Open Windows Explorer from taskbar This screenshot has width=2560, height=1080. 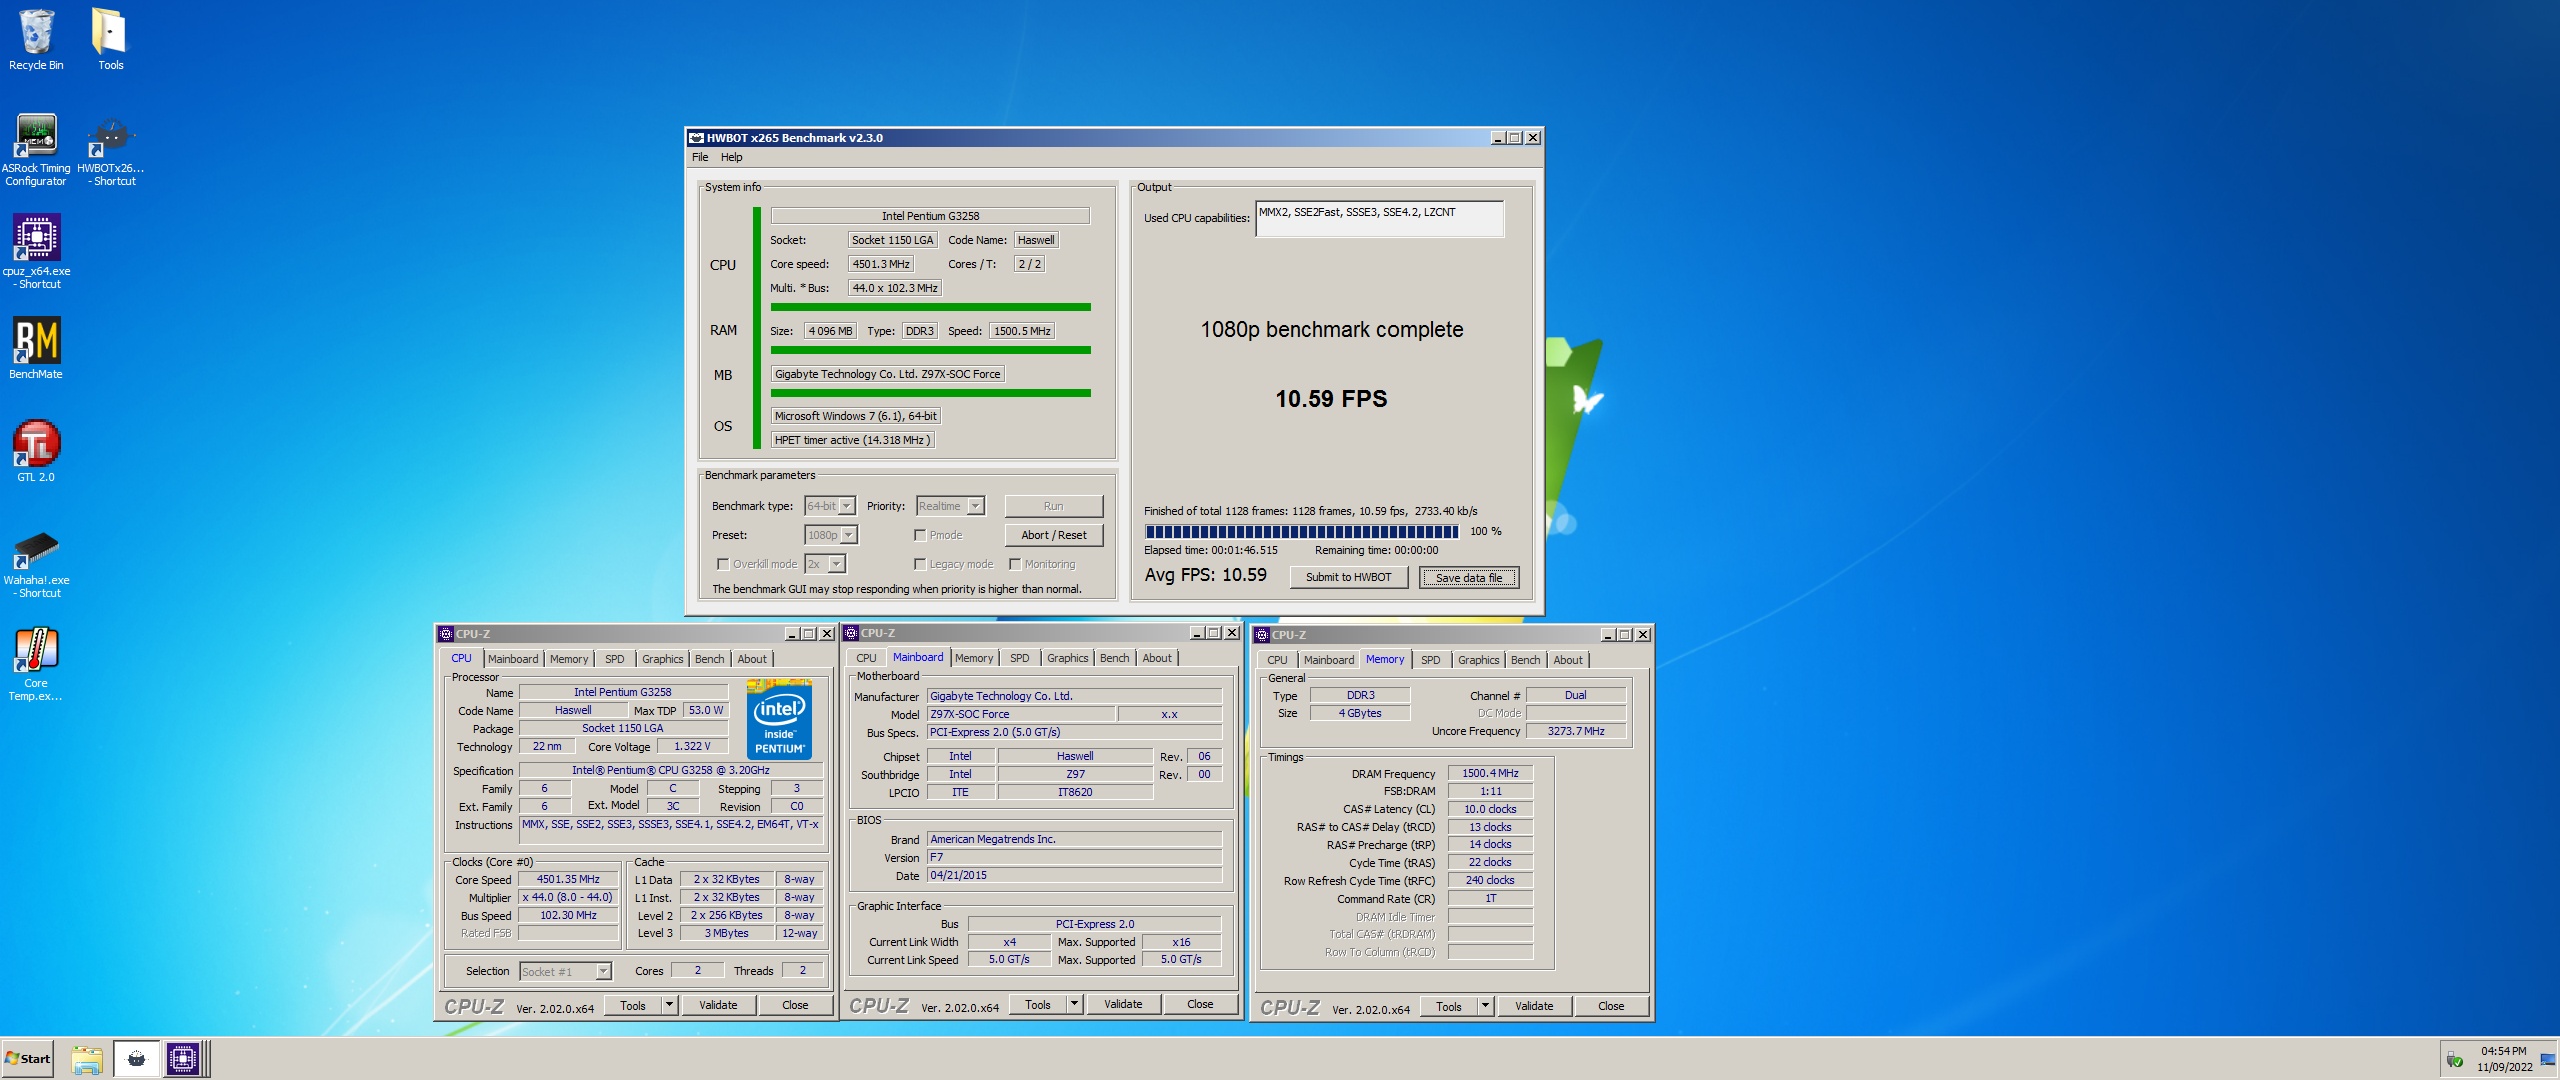87,1059
